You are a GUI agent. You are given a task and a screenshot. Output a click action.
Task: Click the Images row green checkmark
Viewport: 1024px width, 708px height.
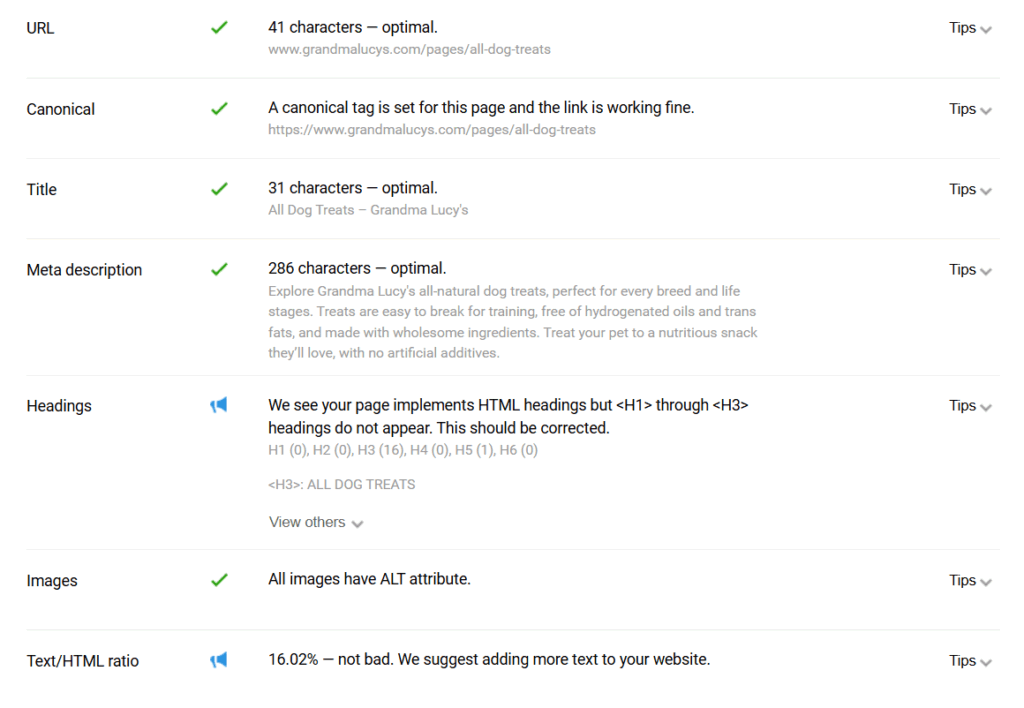click(x=219, y=580)
